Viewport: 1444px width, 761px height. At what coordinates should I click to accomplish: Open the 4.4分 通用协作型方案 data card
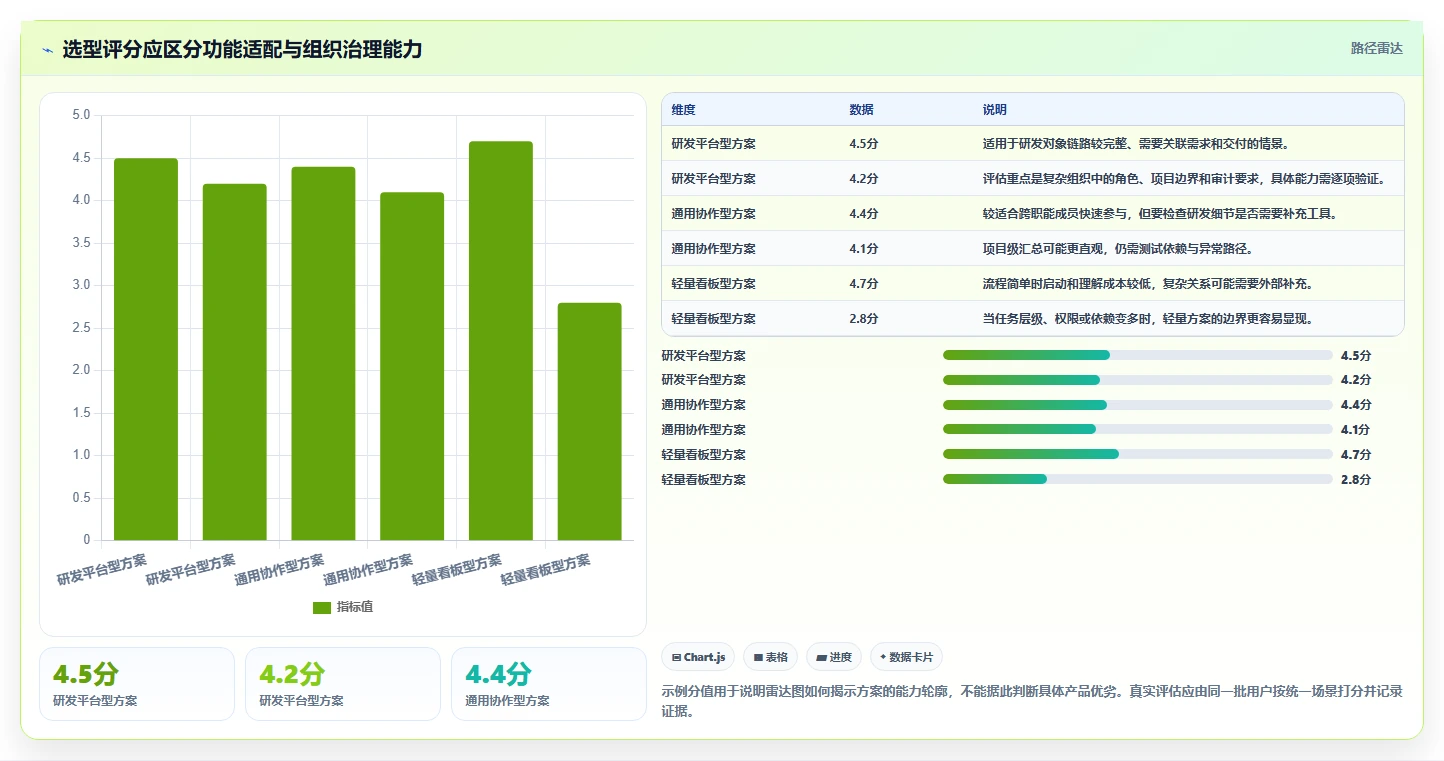click(x=549, y=684)
